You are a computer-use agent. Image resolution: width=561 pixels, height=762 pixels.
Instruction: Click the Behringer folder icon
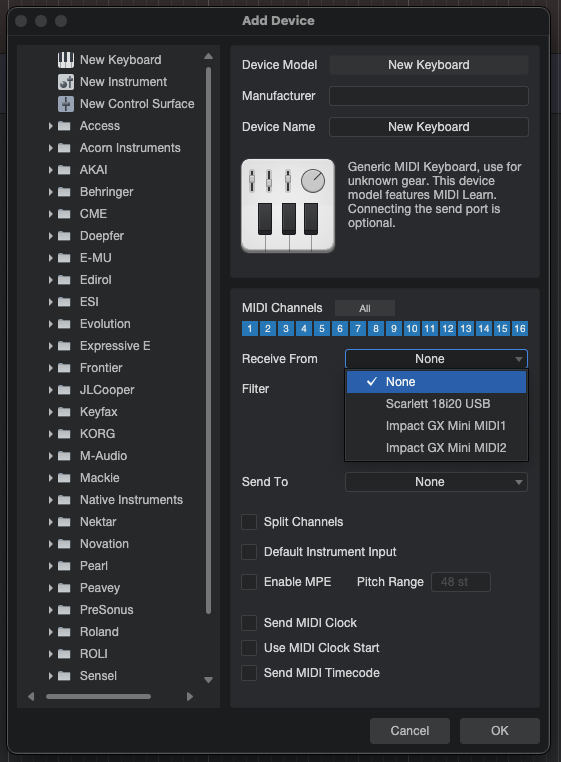click(64, 192)
